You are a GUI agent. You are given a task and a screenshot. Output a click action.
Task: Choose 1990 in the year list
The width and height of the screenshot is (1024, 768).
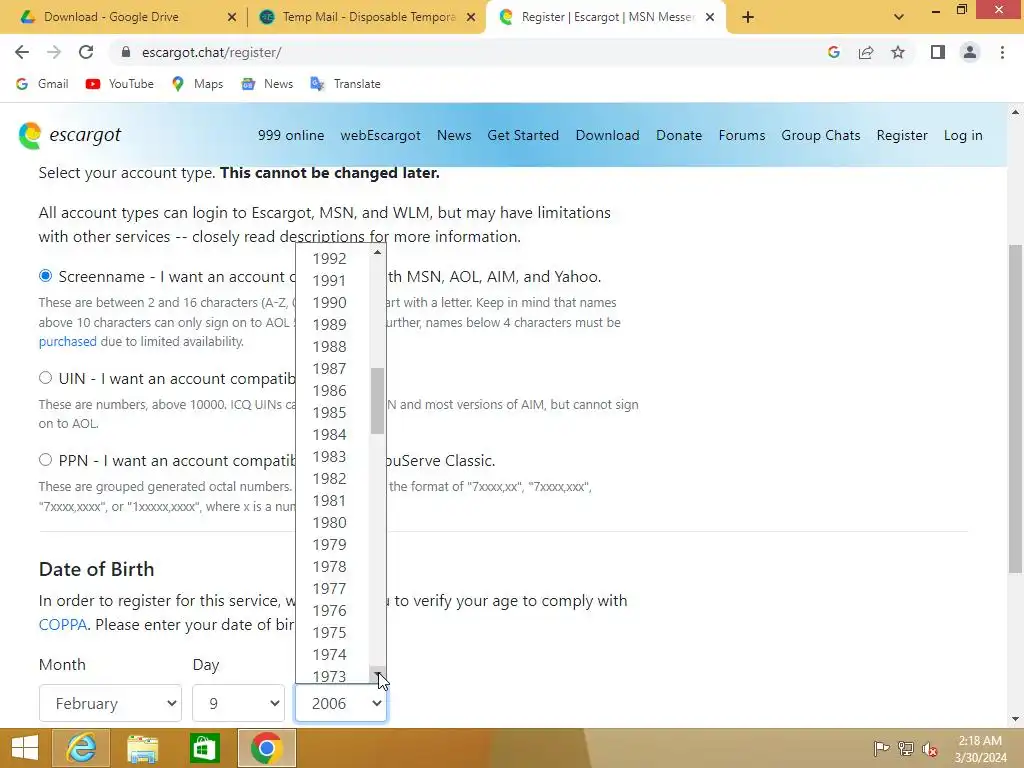(333, 302)
